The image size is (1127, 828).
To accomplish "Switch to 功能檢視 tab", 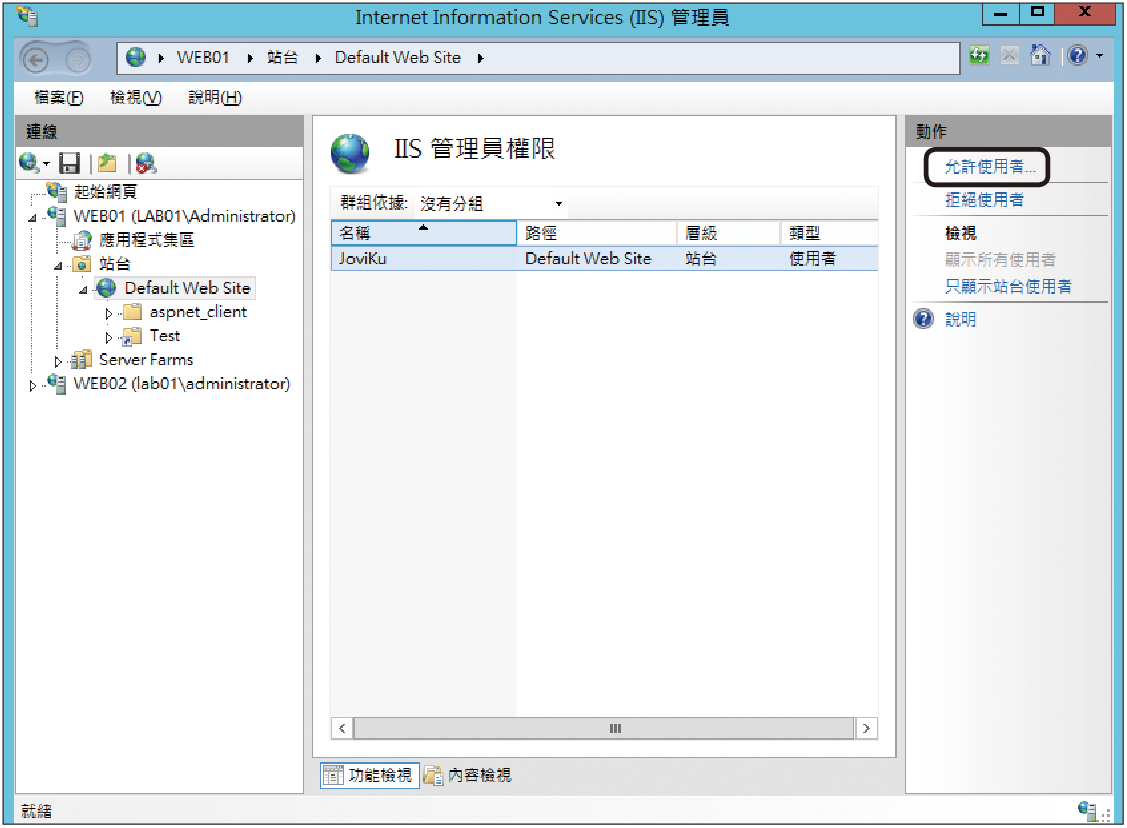I will [x=369, y=775].
